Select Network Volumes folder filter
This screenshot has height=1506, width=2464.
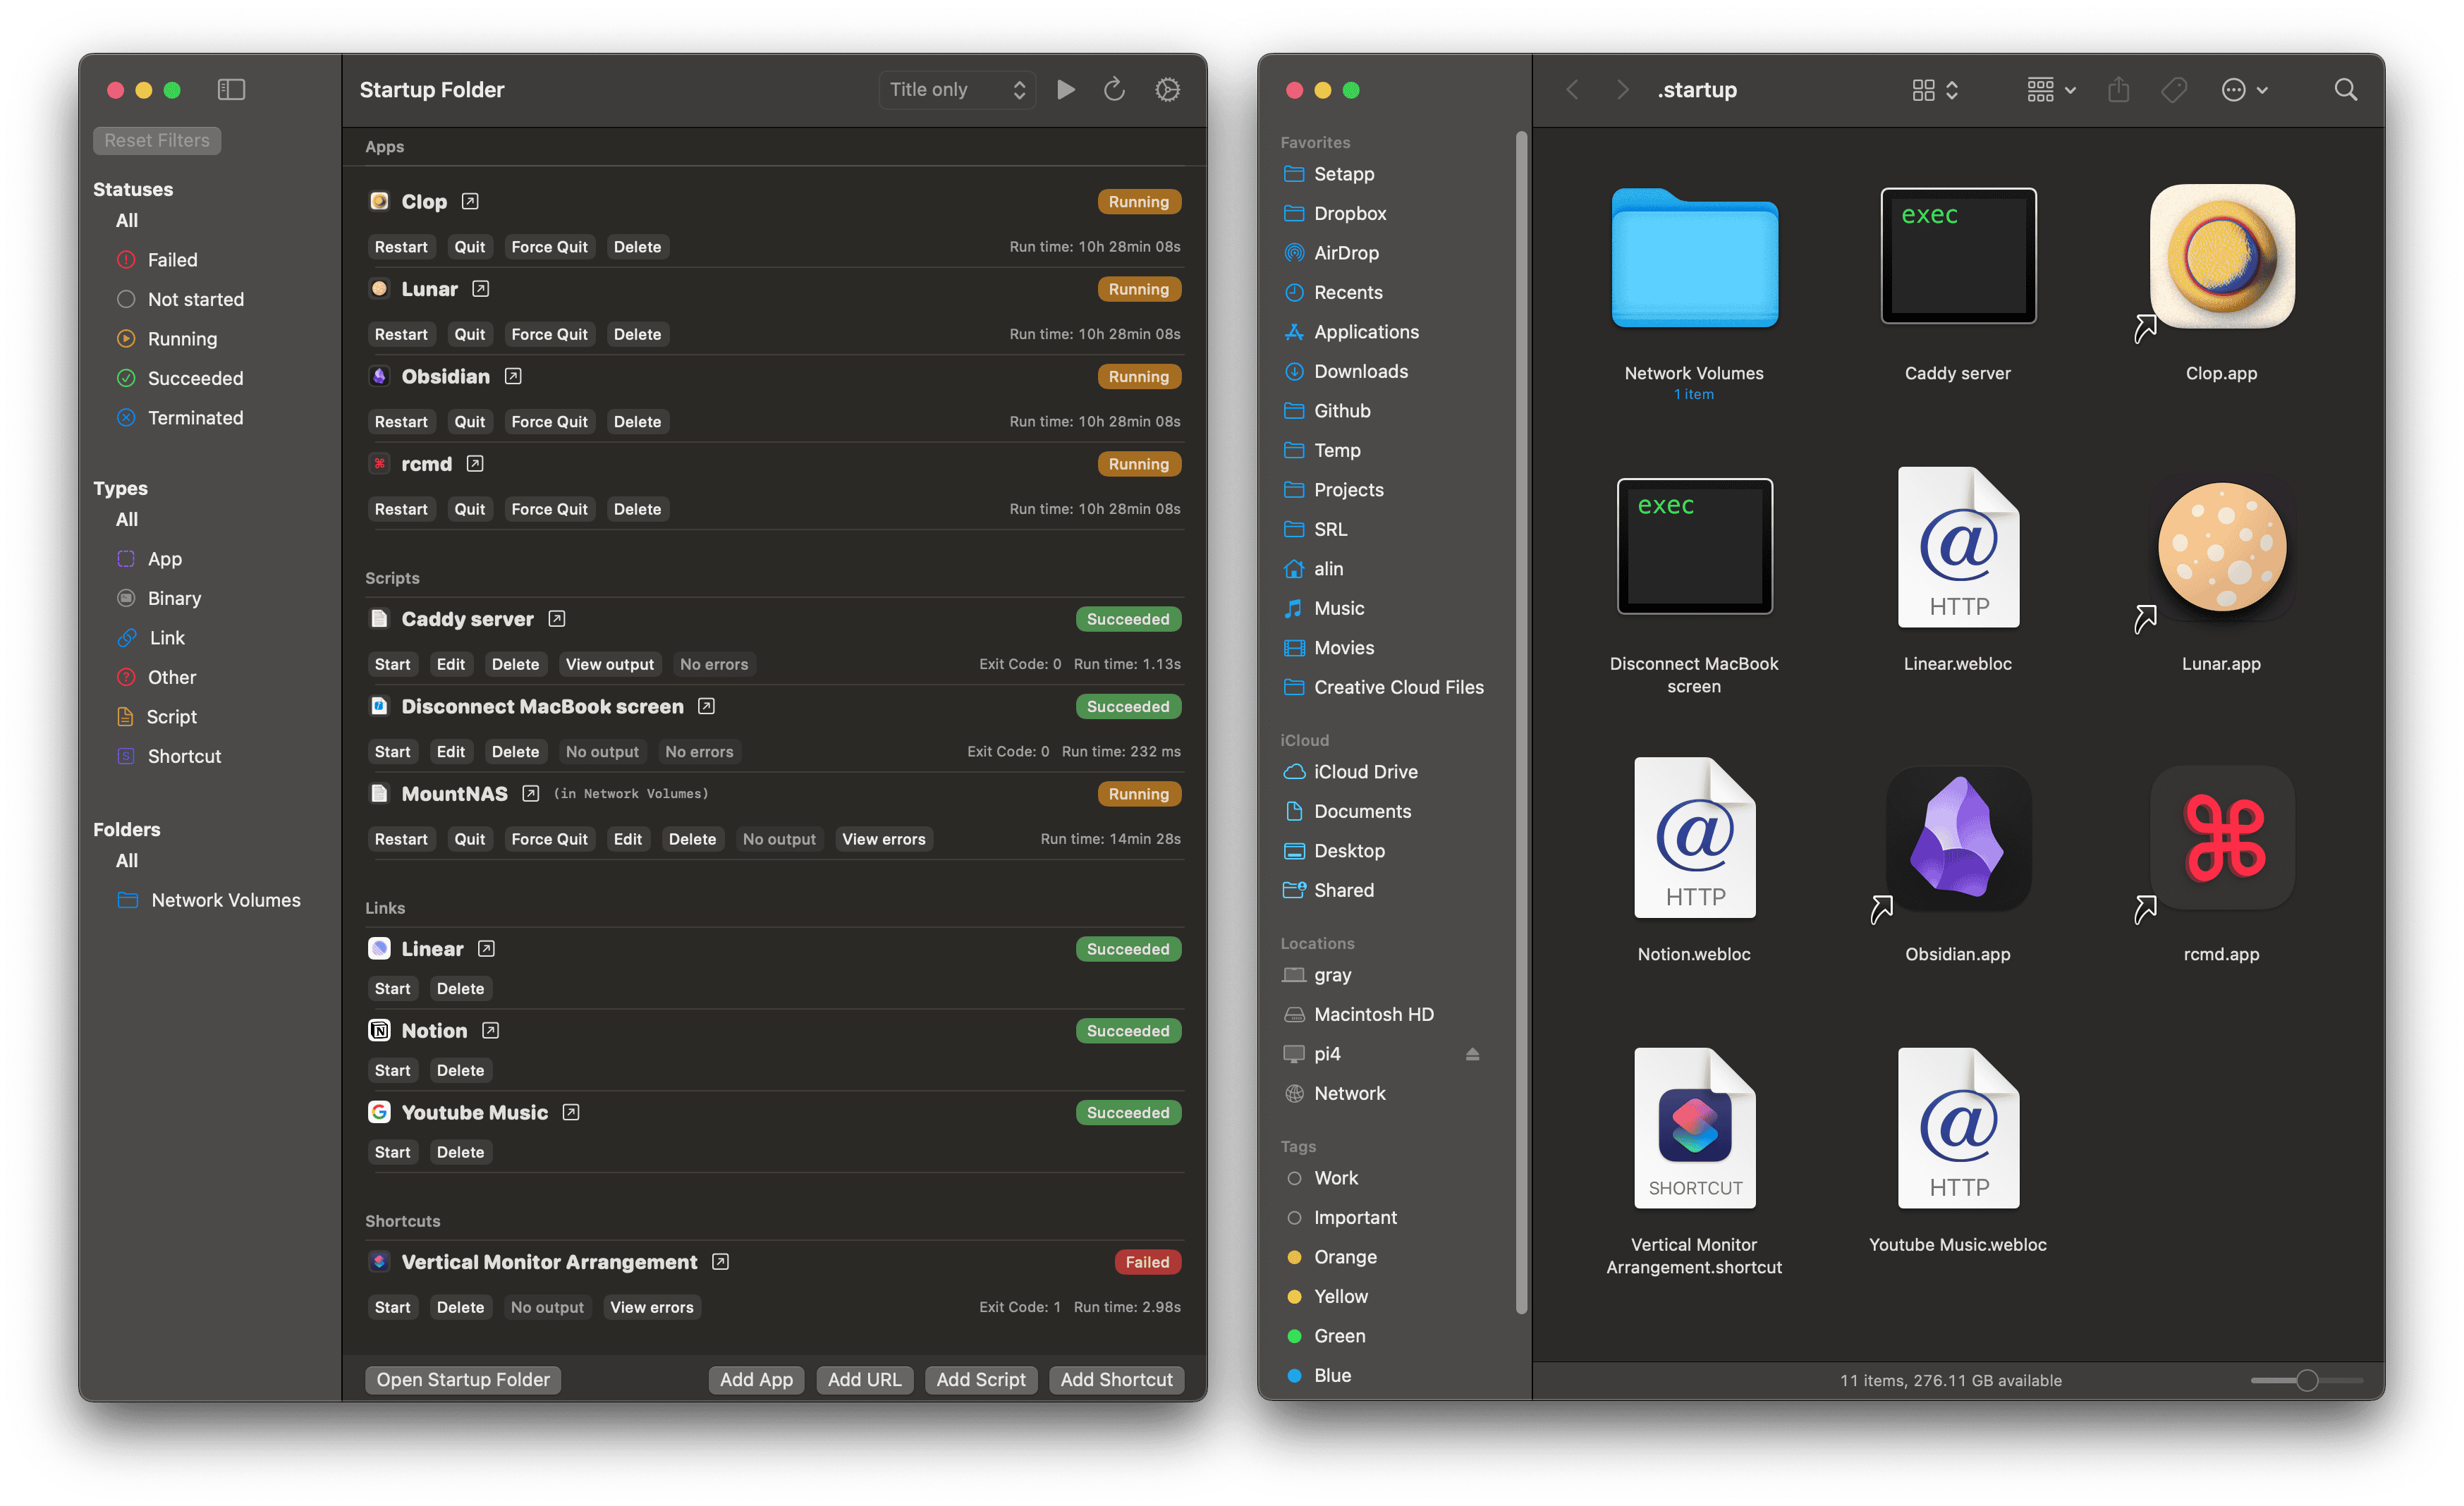(x=225, y=900)
